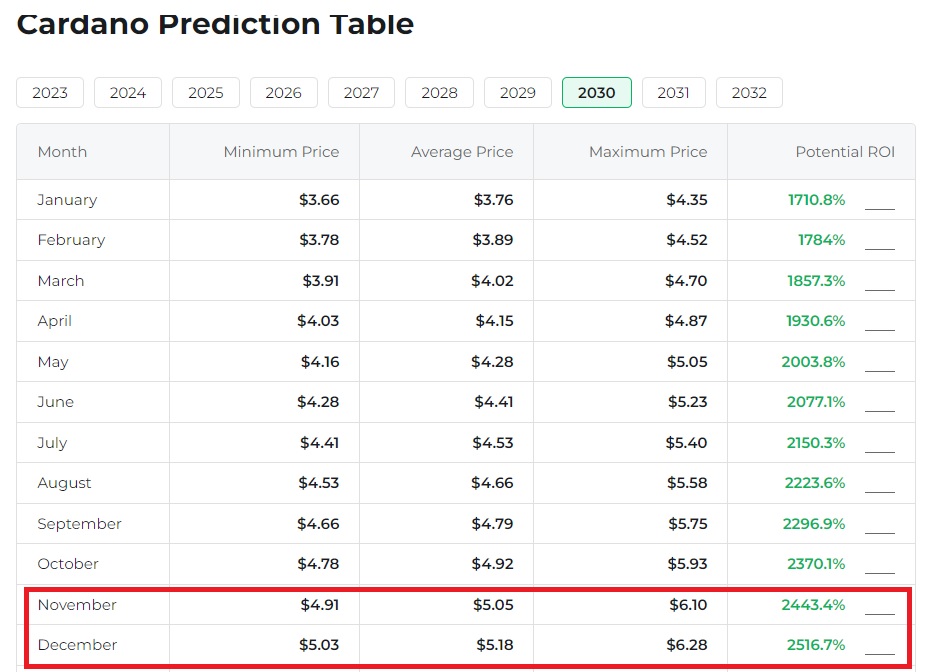Click December's $6.28 maximum price

point(686,645)
